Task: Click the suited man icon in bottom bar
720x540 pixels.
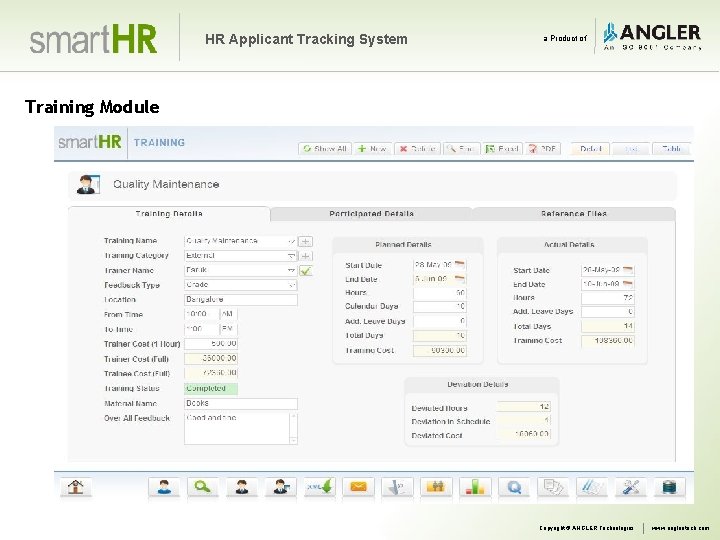Action: coord(242,487)
